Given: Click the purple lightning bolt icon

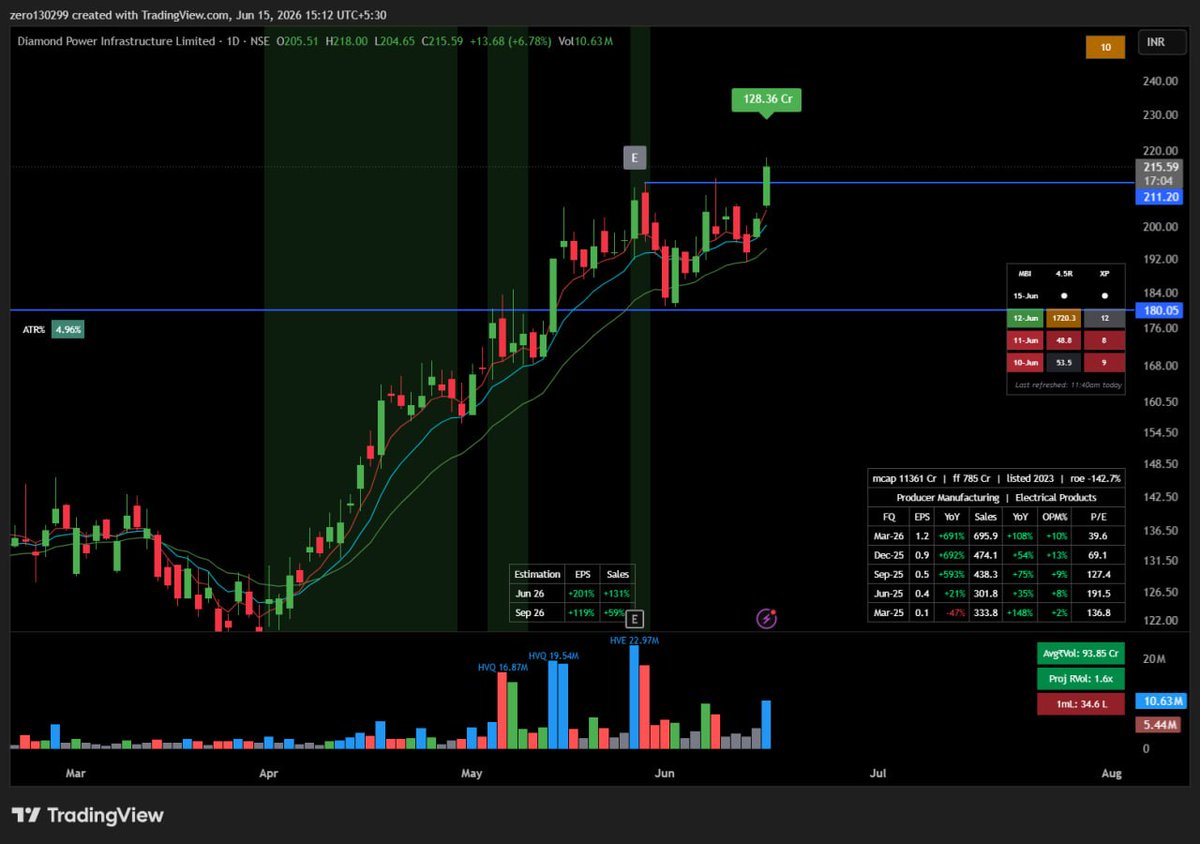Looking at the screenshot, I should click(767, 619).
